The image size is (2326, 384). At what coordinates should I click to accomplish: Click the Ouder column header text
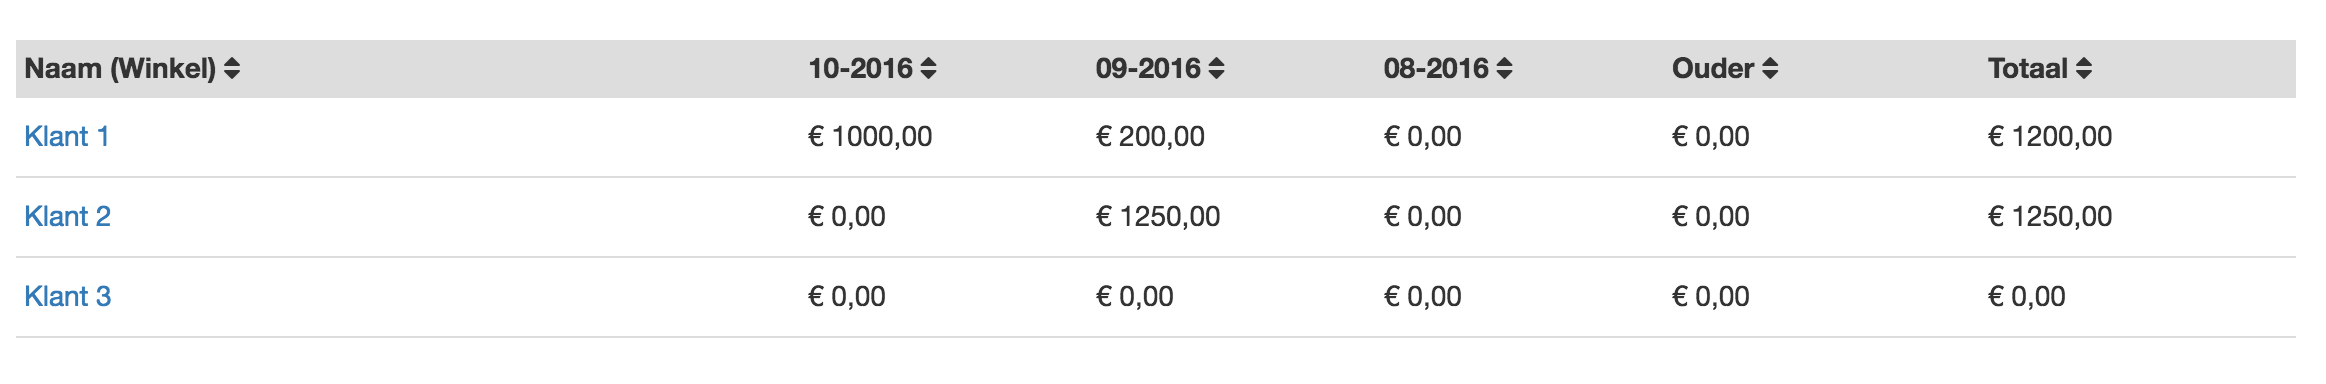click(x=1713, y=69)
